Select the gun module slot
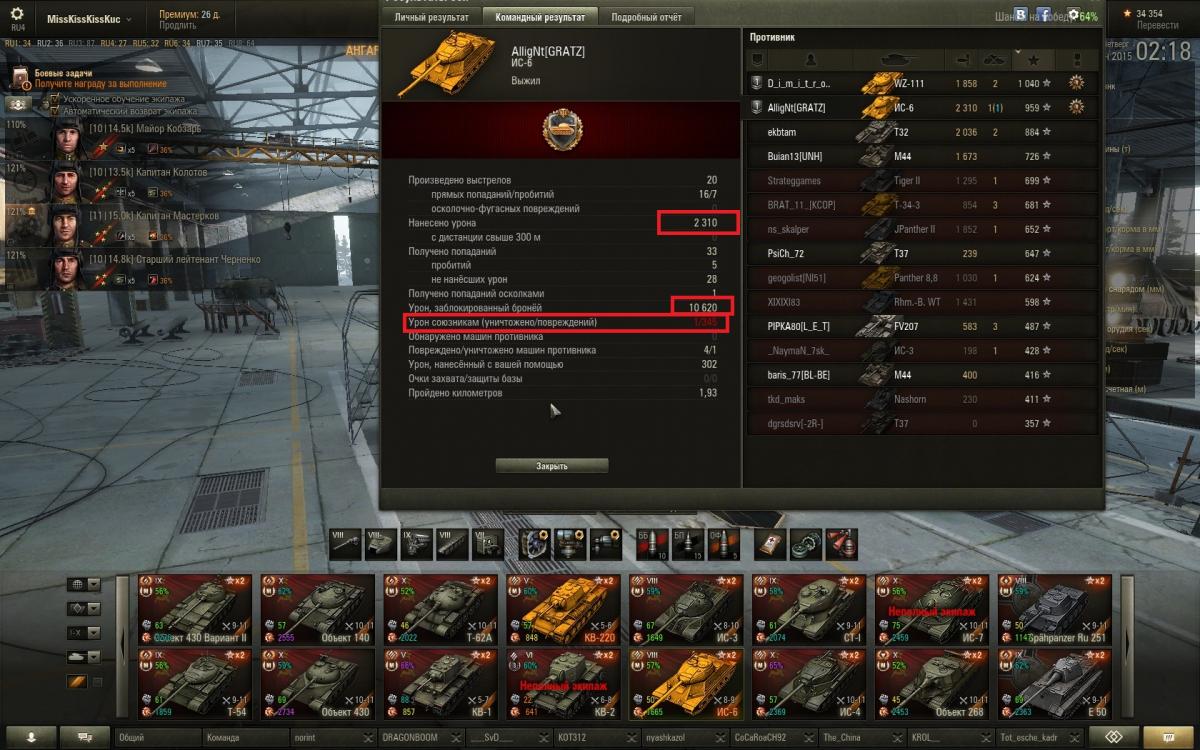Image resolution: width=1200 pixels, height=750 pixels. click(x=346, y=544)
